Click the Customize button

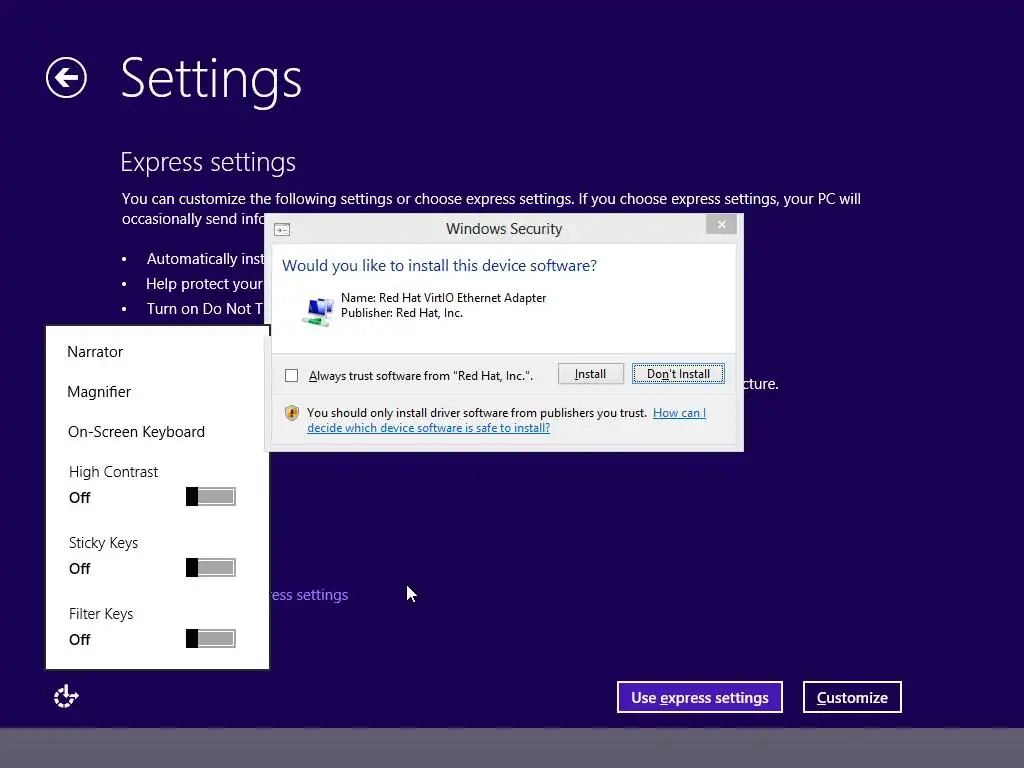852,697
